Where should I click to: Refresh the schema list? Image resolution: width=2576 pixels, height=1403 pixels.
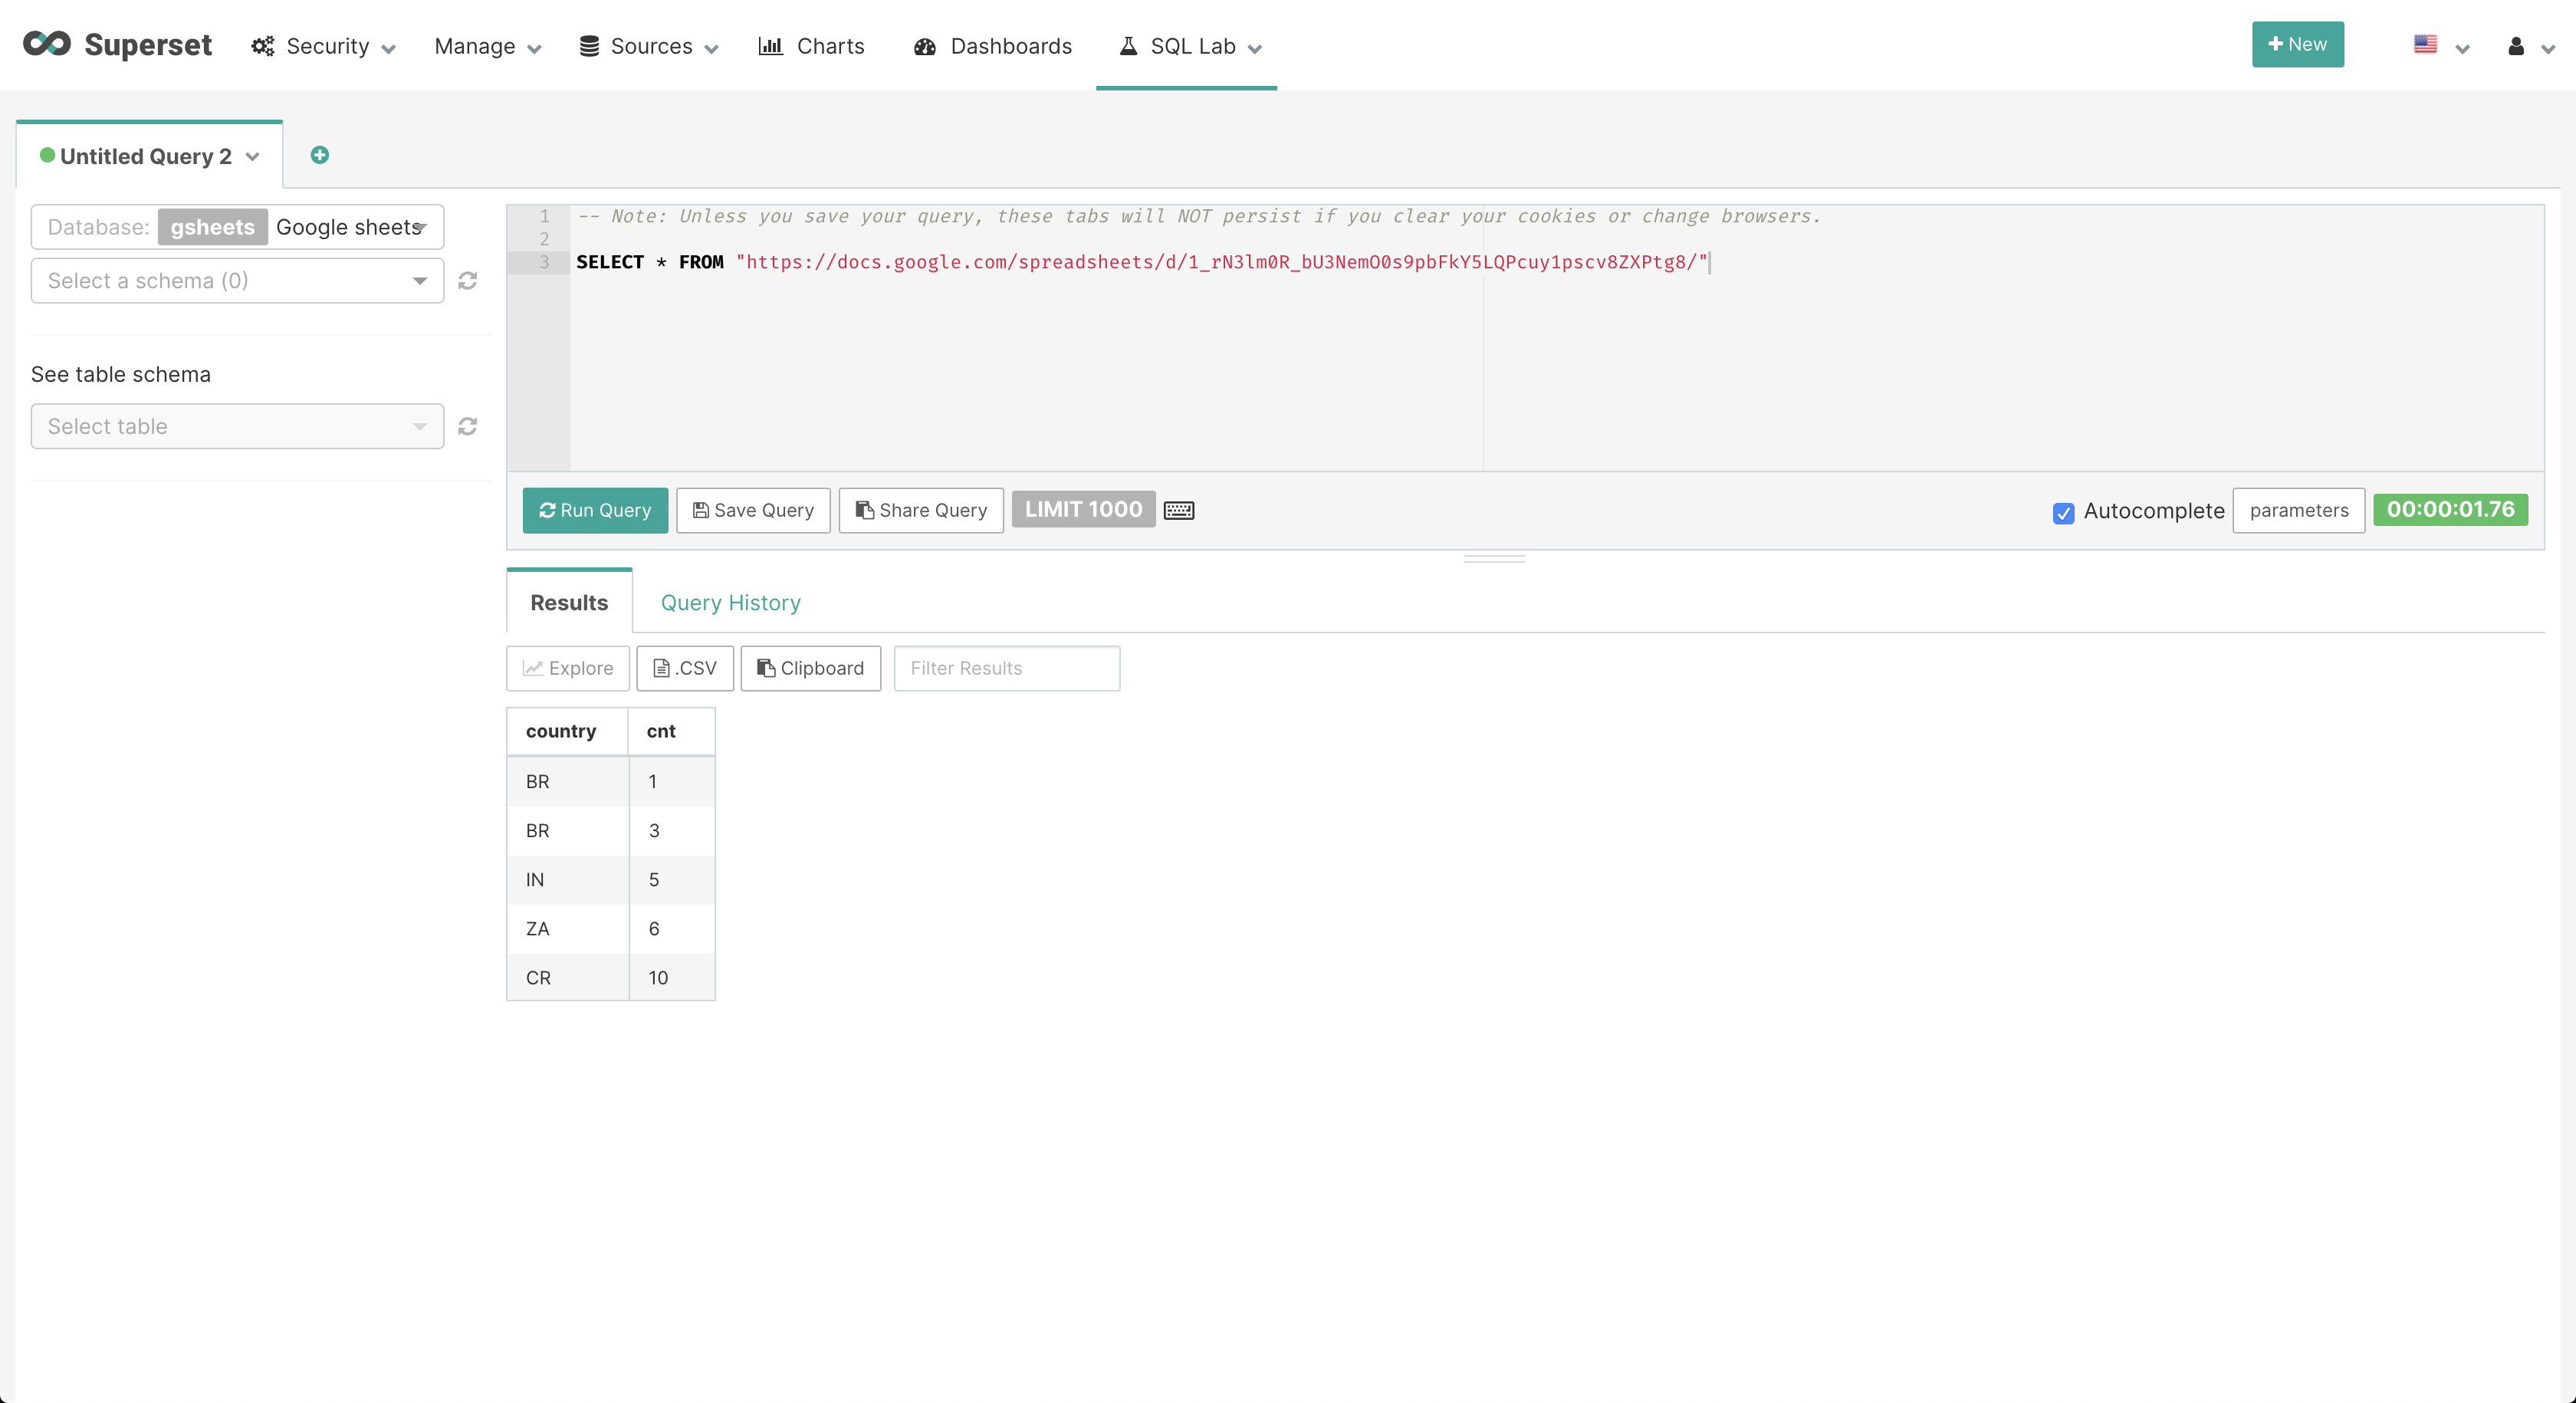coord(467,280)
